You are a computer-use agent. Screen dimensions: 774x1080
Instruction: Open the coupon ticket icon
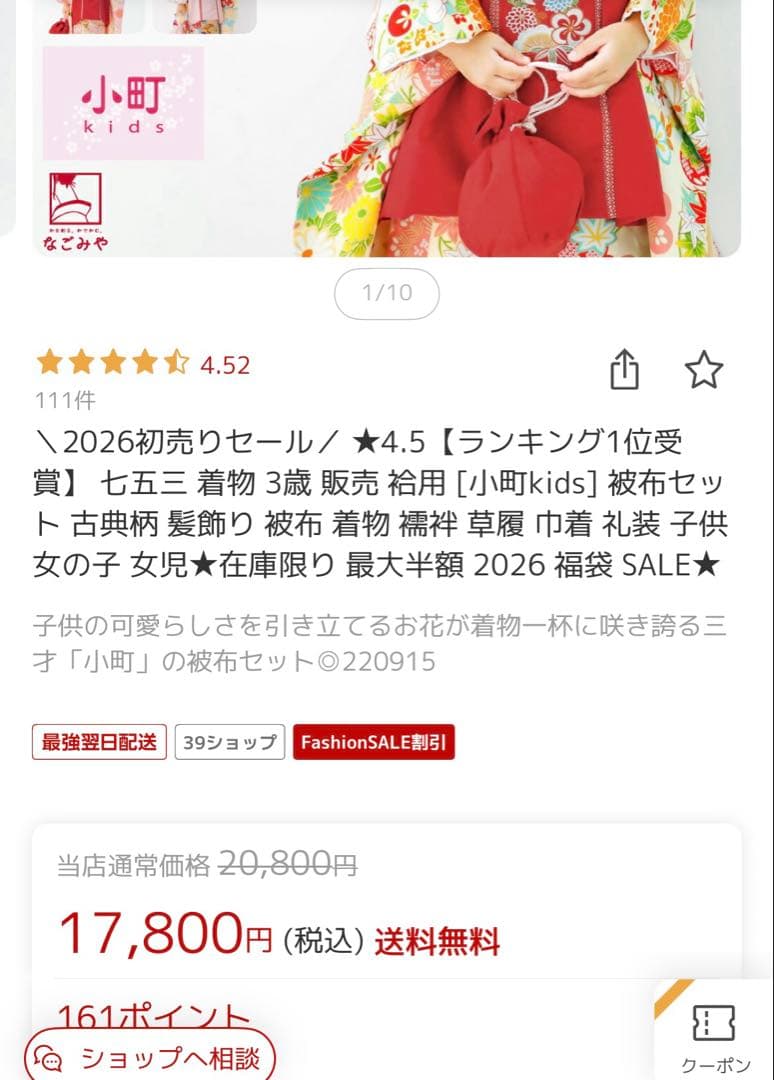click(x=713, y=1023)
